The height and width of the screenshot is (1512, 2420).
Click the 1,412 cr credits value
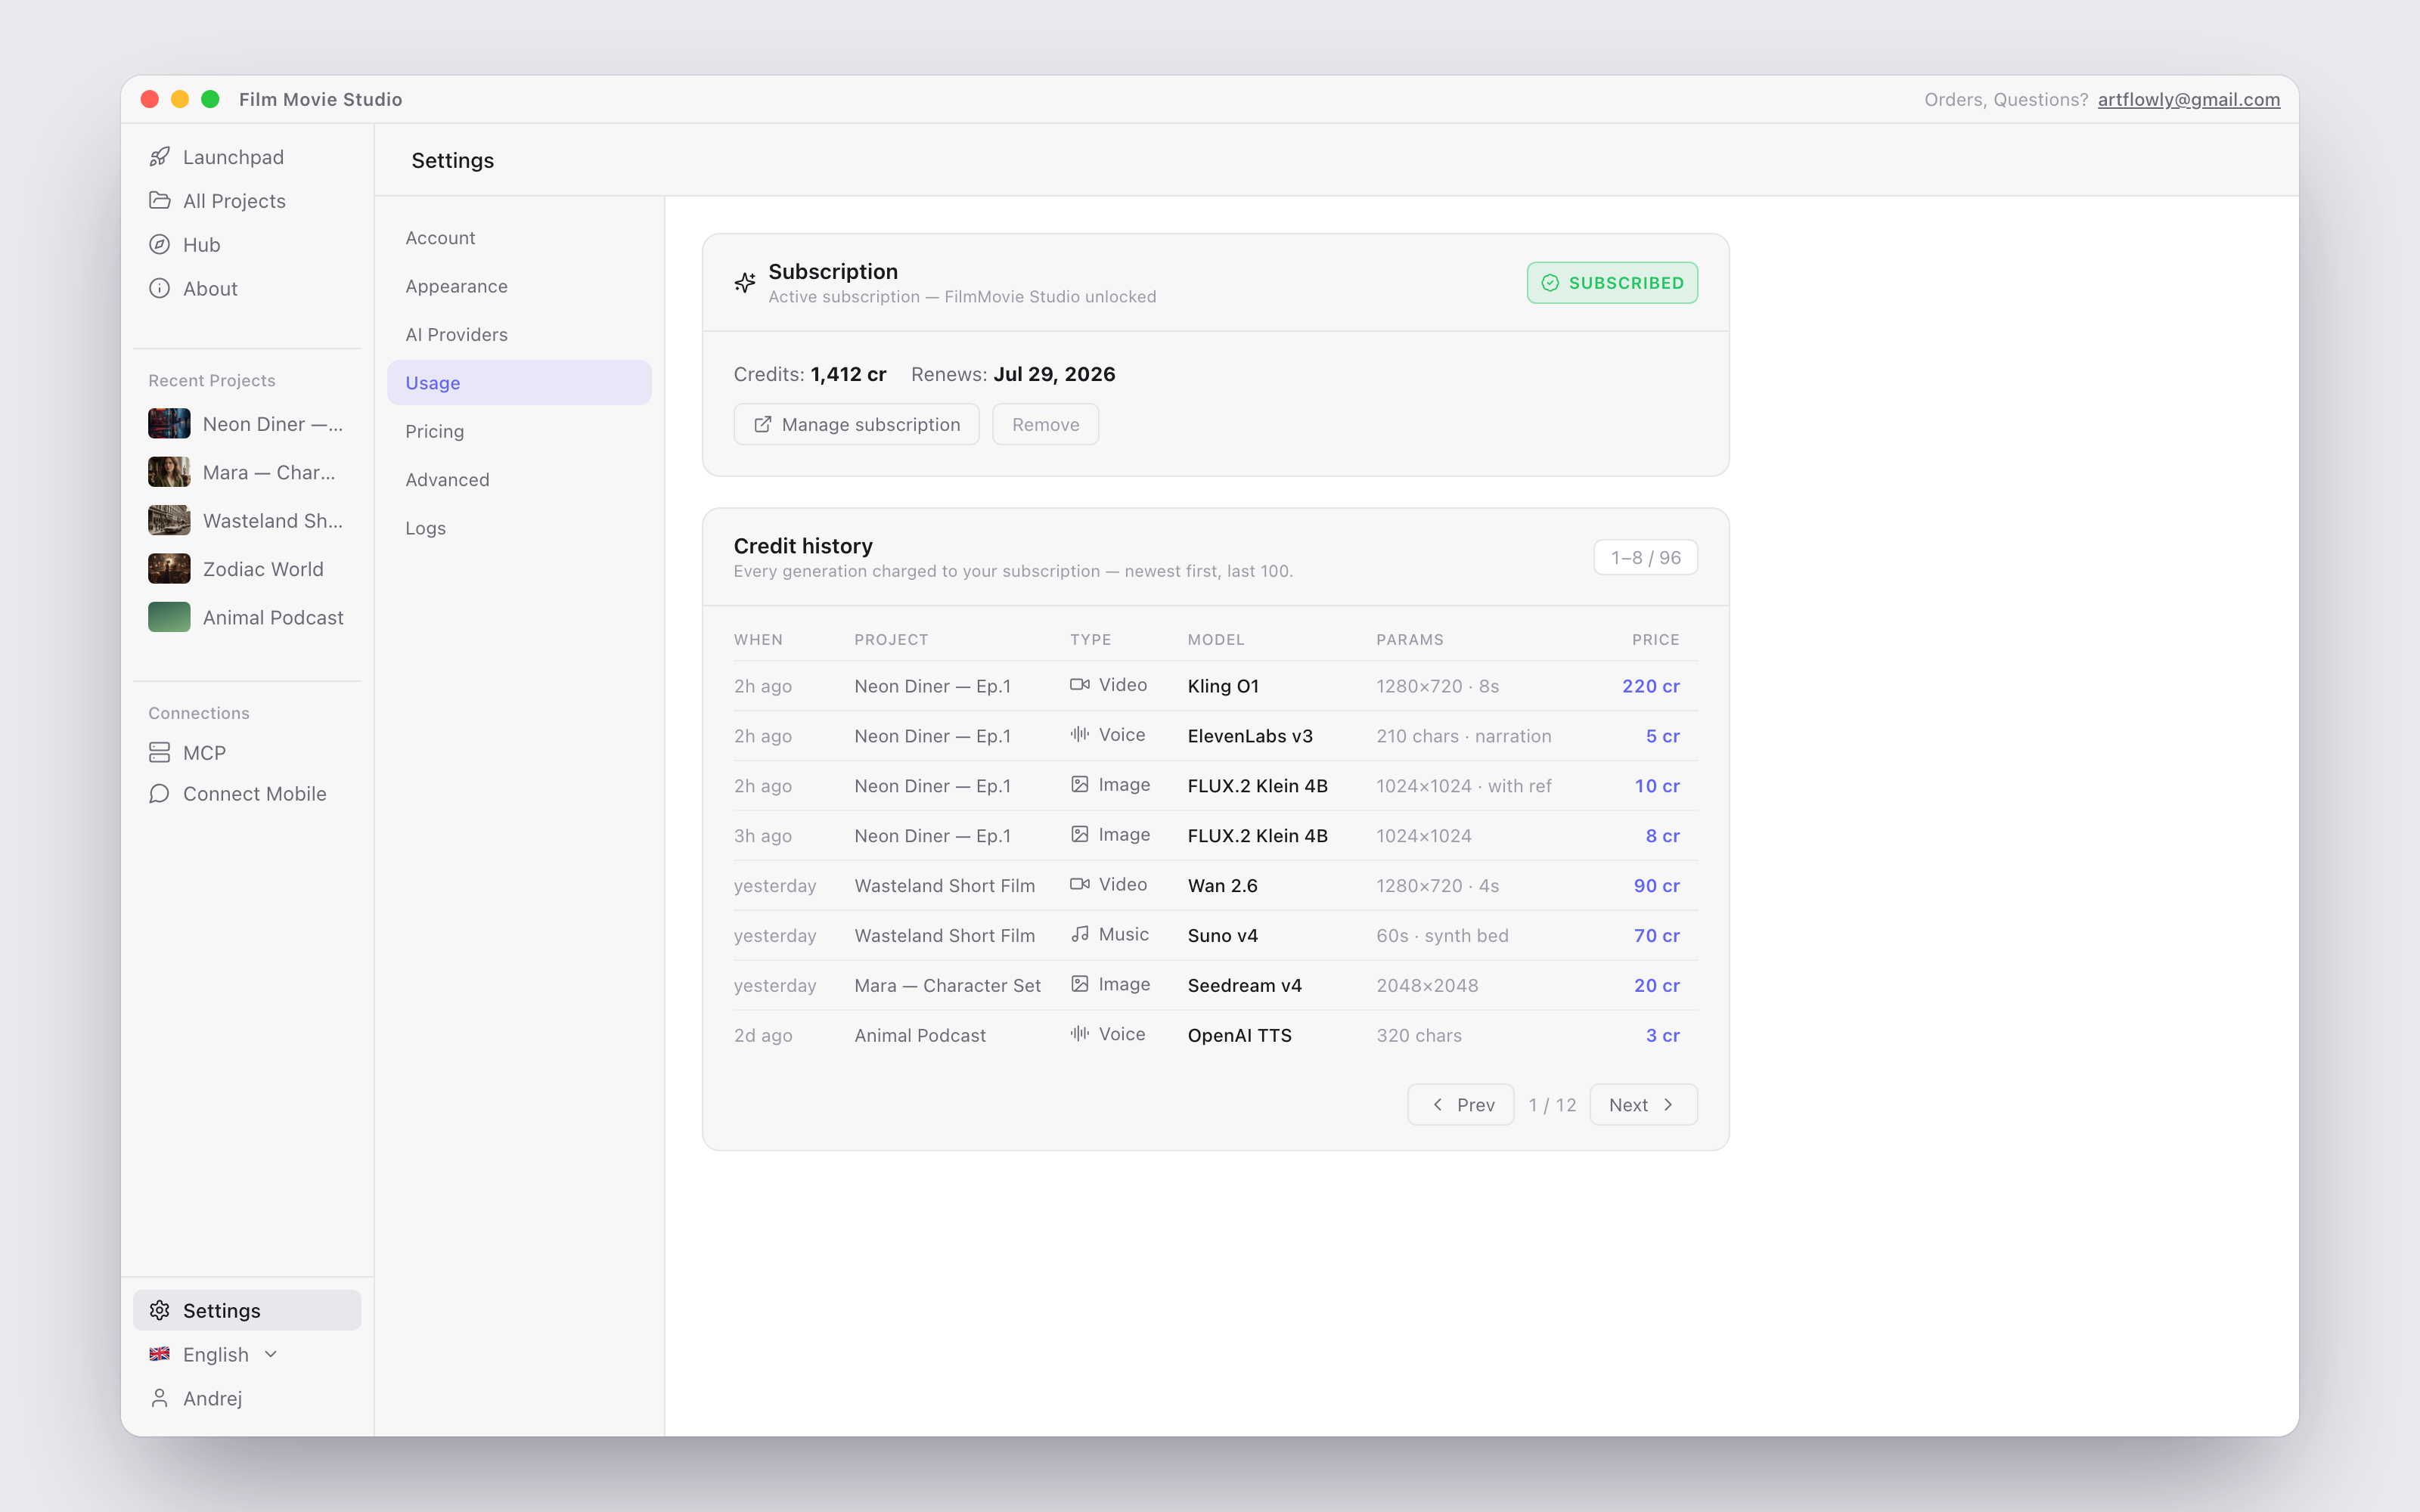tap(848, 374)
